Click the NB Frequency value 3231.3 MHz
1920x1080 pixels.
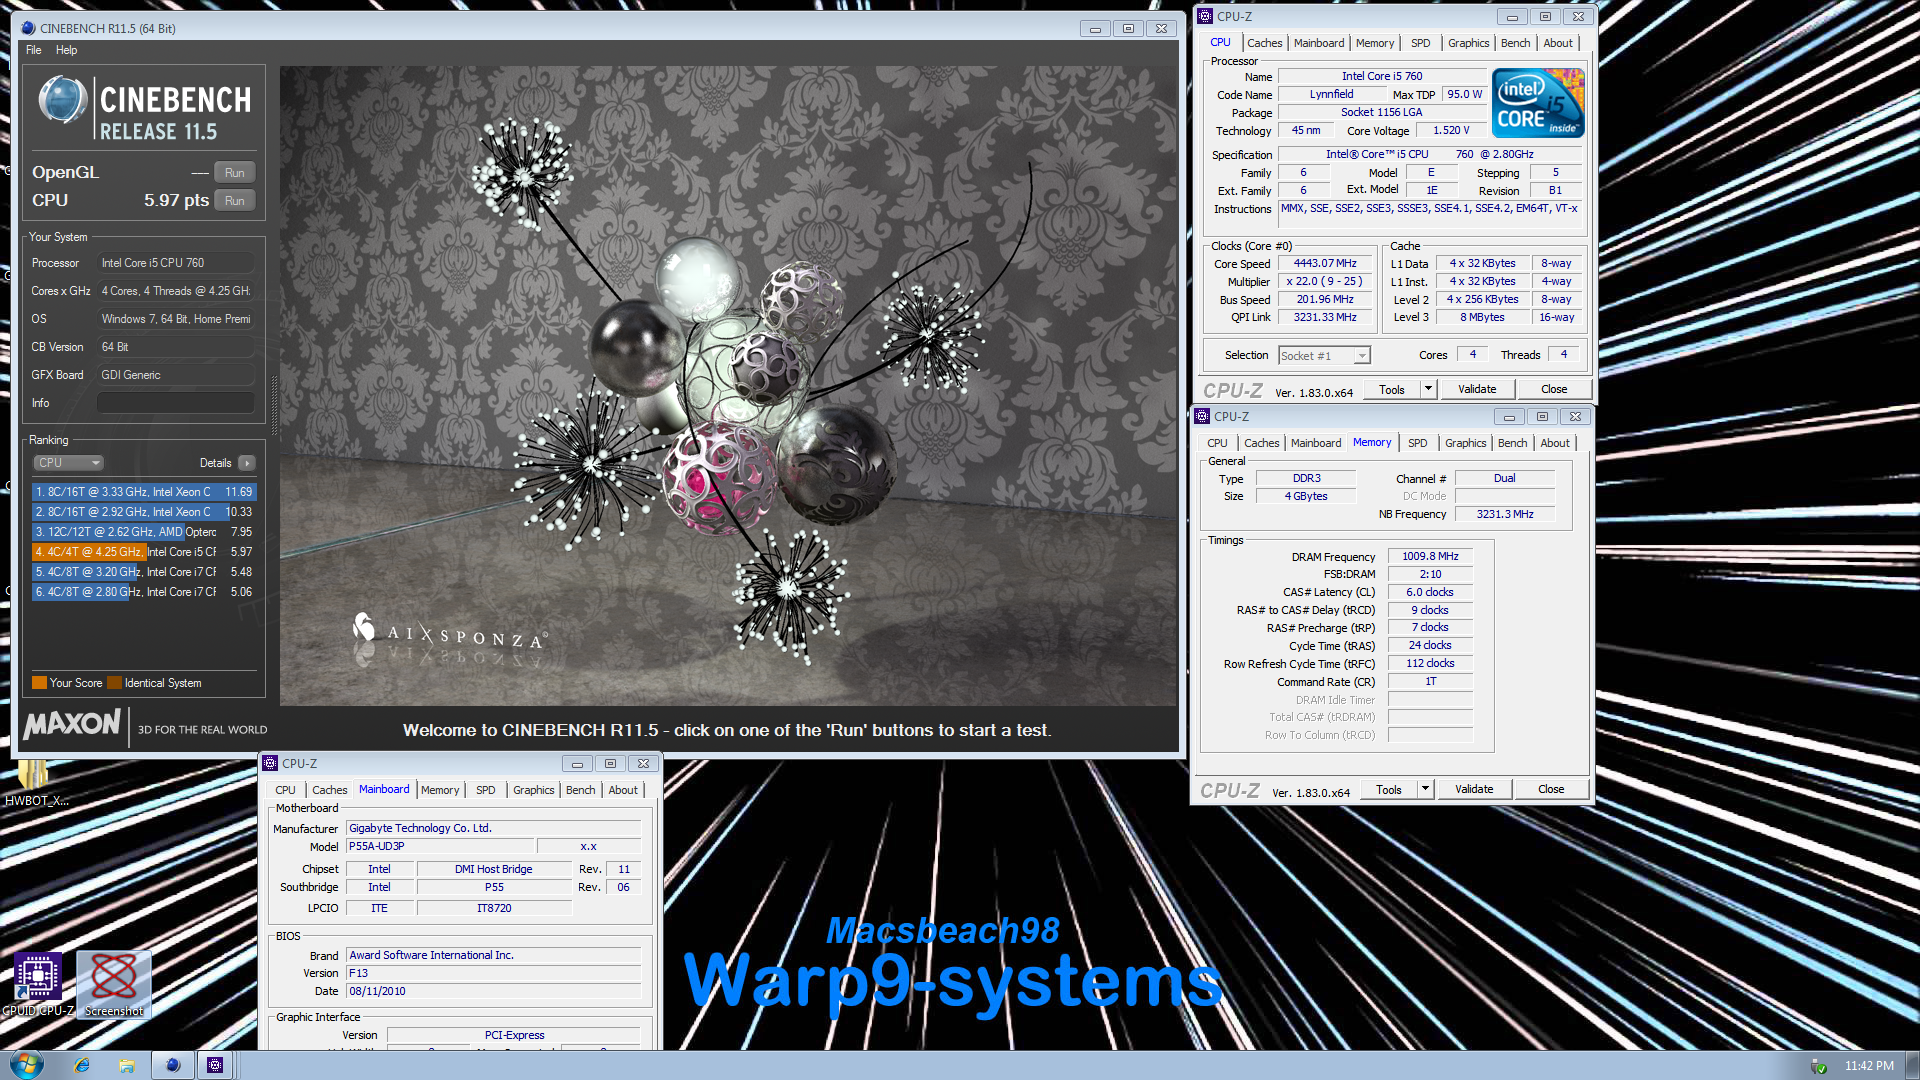point(1505,514)
